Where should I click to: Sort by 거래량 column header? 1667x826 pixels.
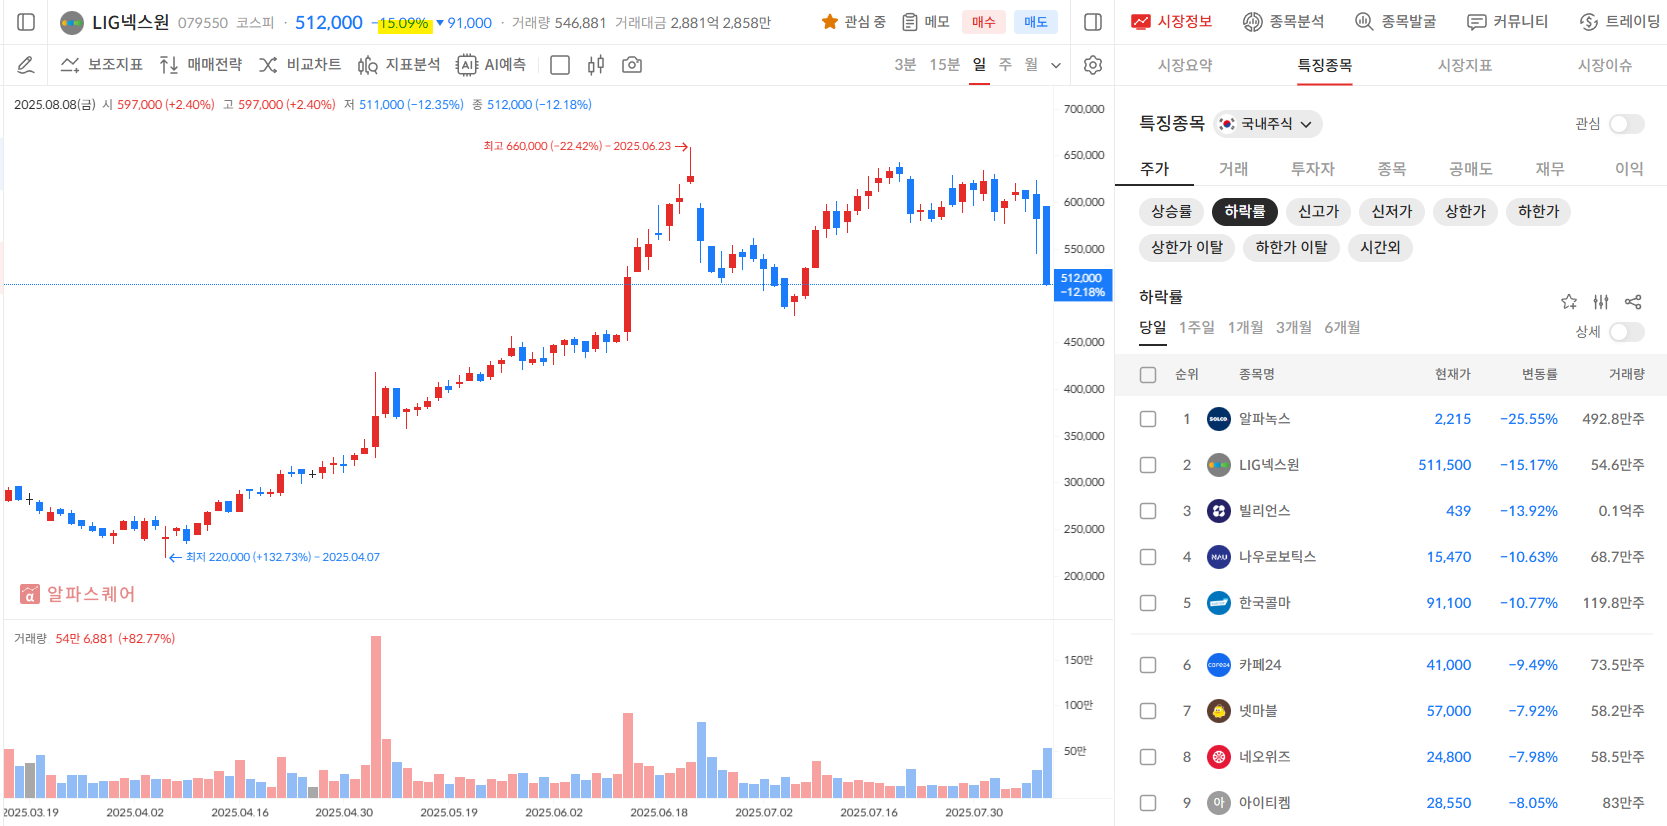pyautogui.click(x=1626, y=374)
